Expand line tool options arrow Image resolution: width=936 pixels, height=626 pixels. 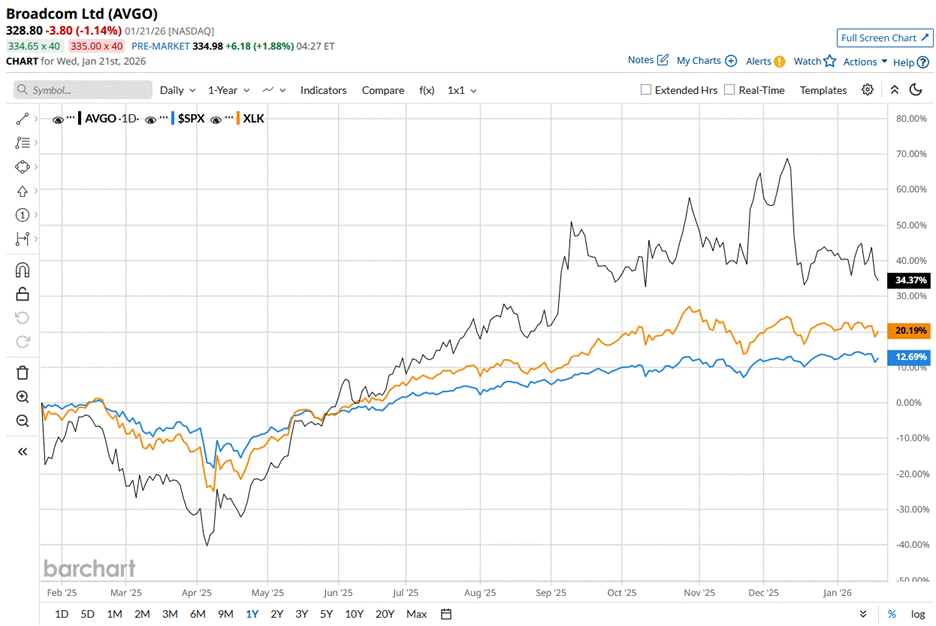tap(36, 119)
